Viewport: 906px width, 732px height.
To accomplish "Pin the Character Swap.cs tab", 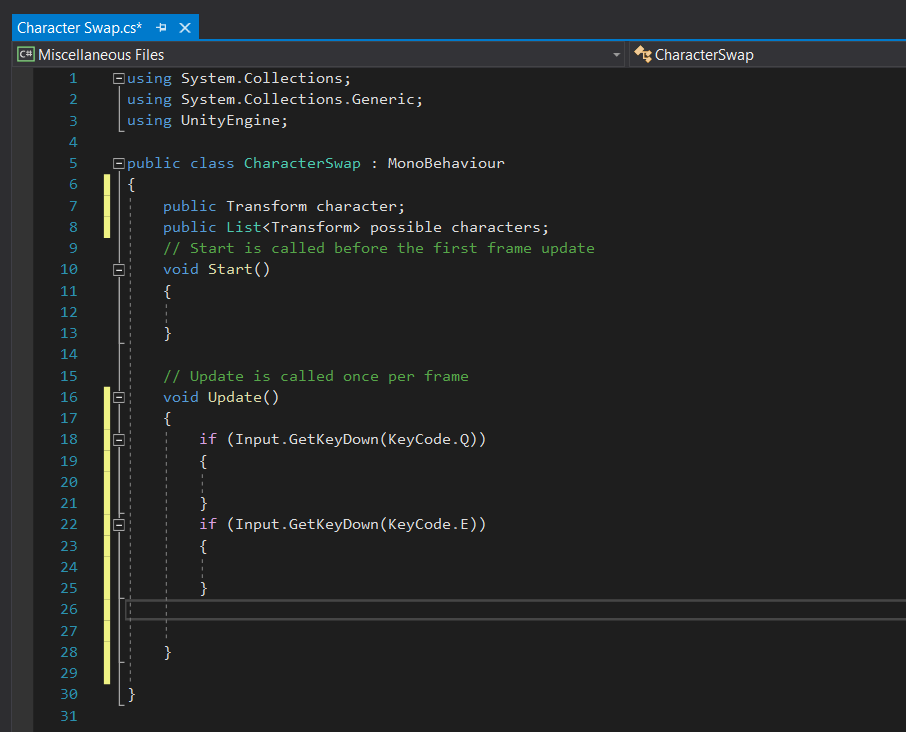I will point(161,28).
